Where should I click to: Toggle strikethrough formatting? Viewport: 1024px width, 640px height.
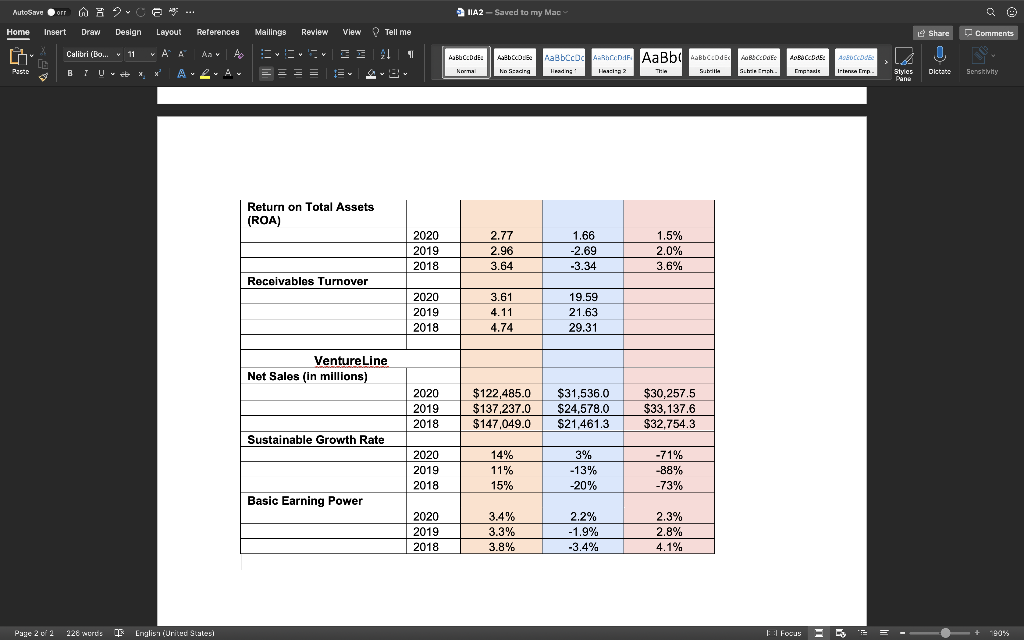click(125, 74)
